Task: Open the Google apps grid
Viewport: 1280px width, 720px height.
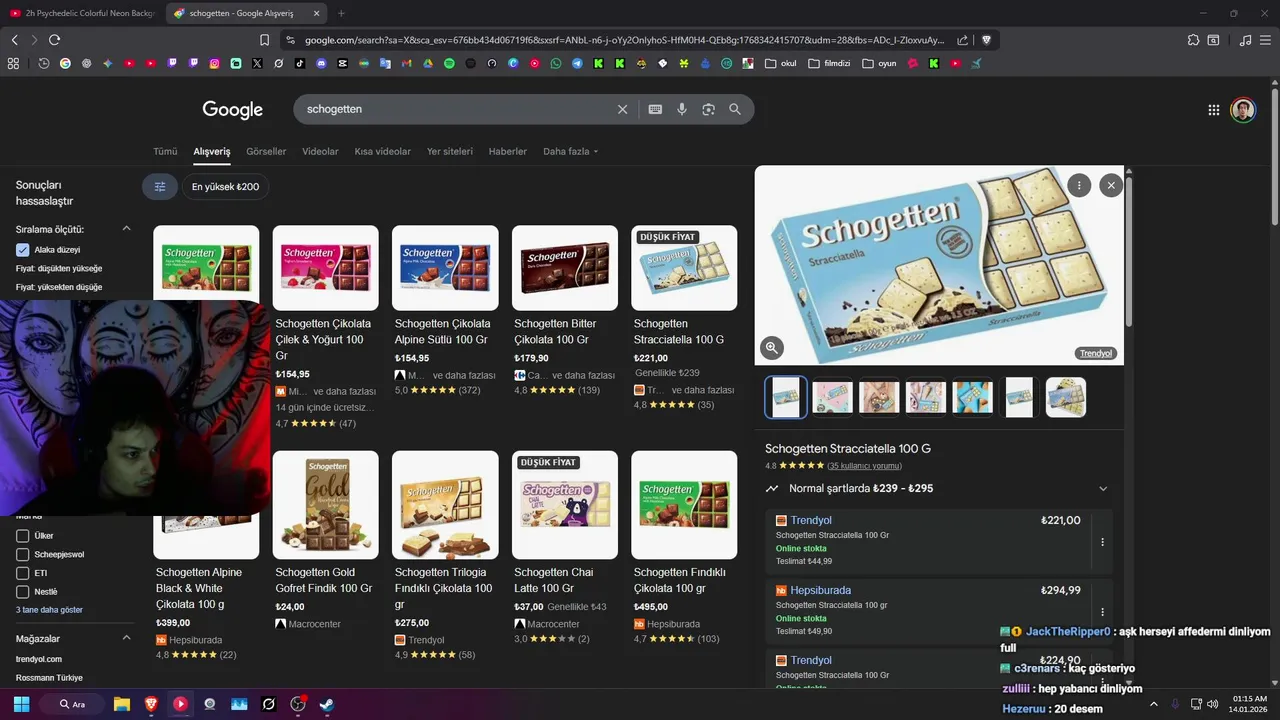Action: (1214, 110)
